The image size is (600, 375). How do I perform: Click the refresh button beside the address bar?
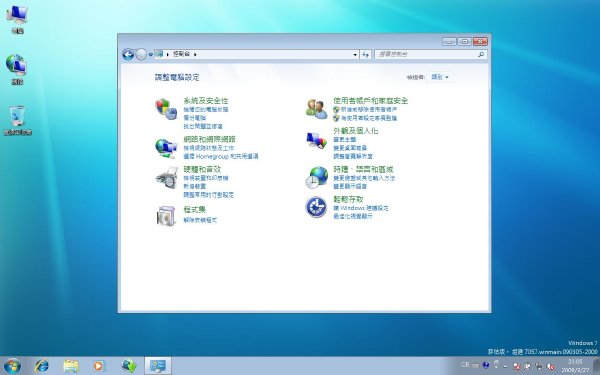(x=365, y=55)
